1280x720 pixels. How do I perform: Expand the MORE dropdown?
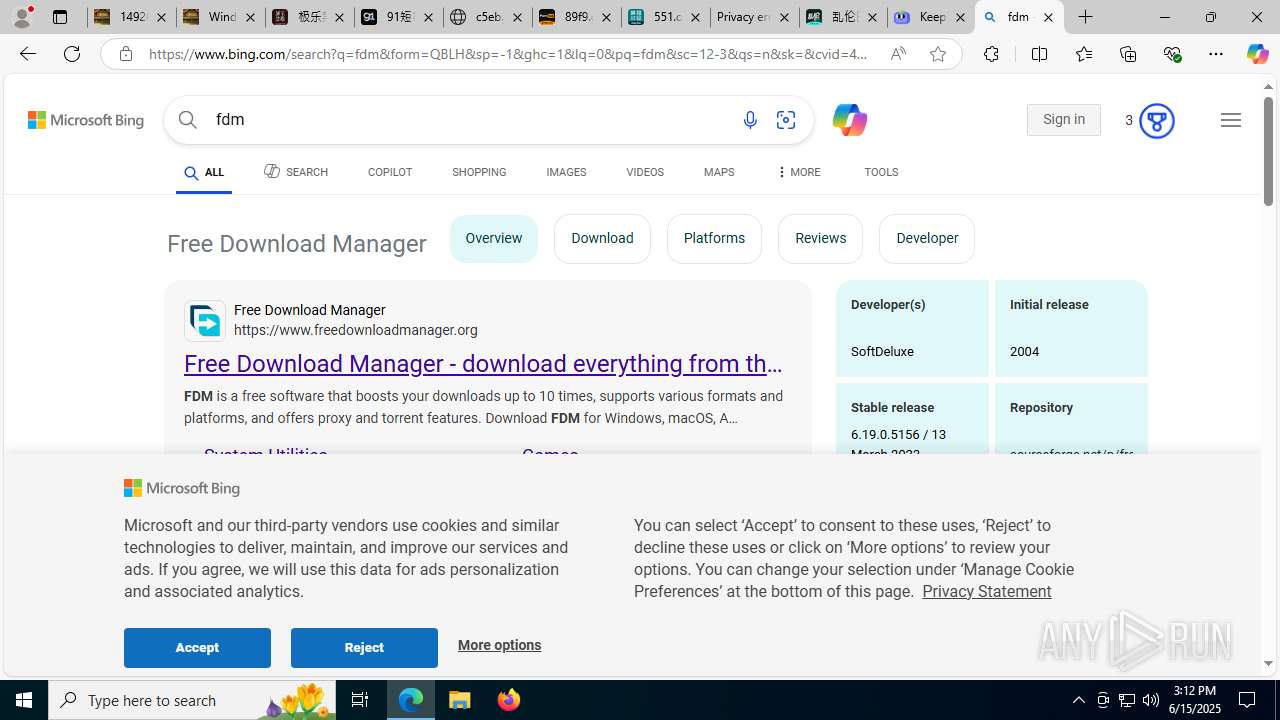pyautogui.click(x=798, y=172)
